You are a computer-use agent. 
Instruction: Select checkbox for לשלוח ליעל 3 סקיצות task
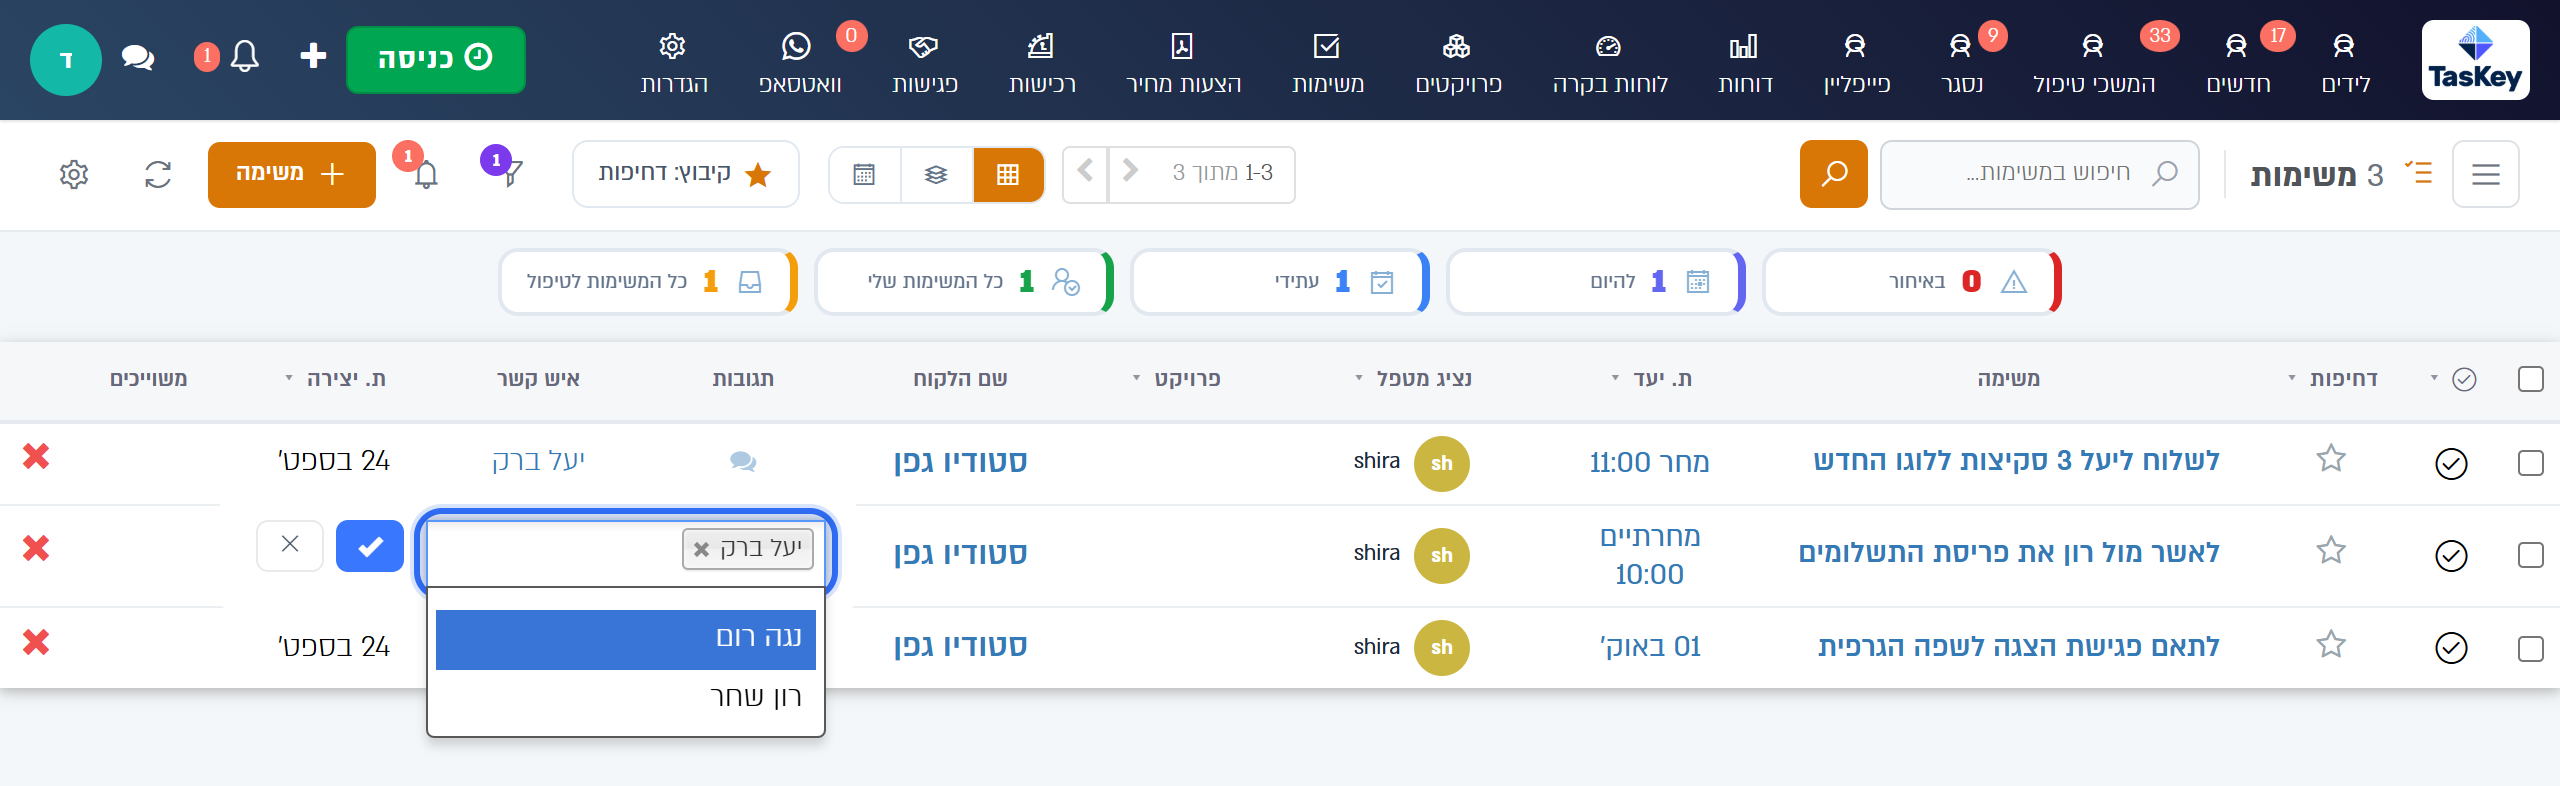click(2531, 463)
